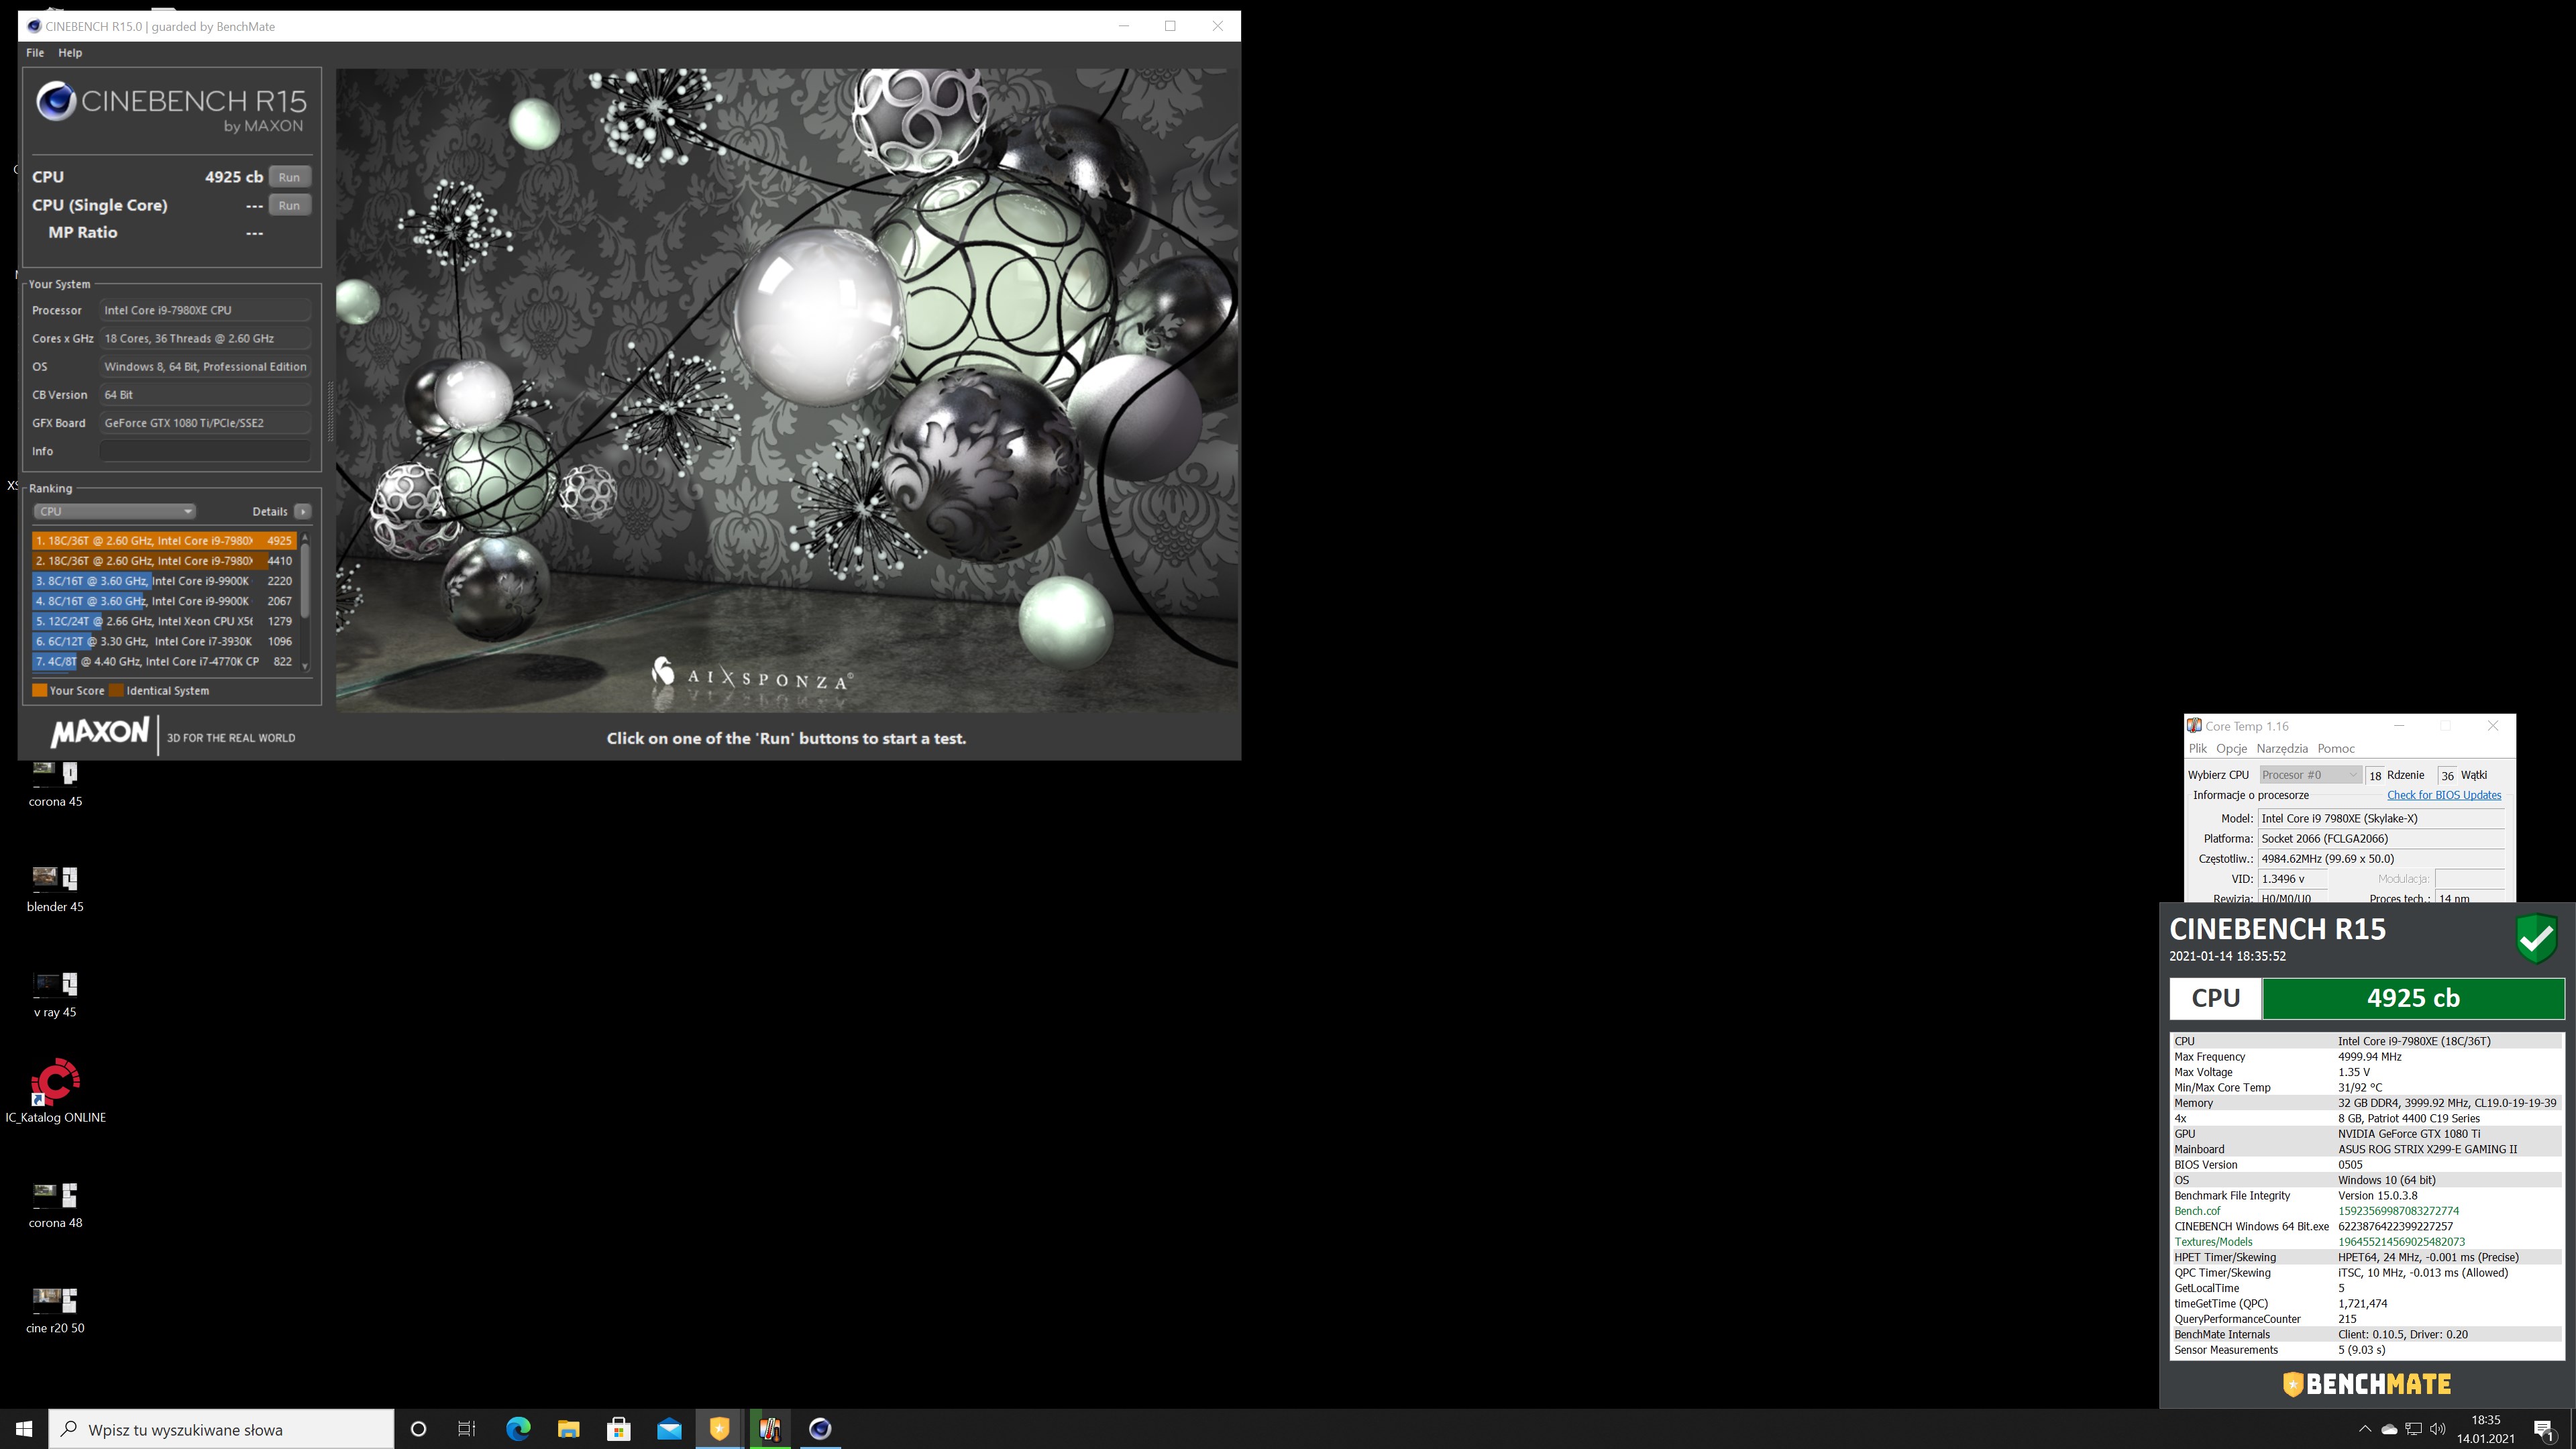Click the MAXON logo at bottom
The height and width of the screenshot is (1449, 2576).
(100, 734)
